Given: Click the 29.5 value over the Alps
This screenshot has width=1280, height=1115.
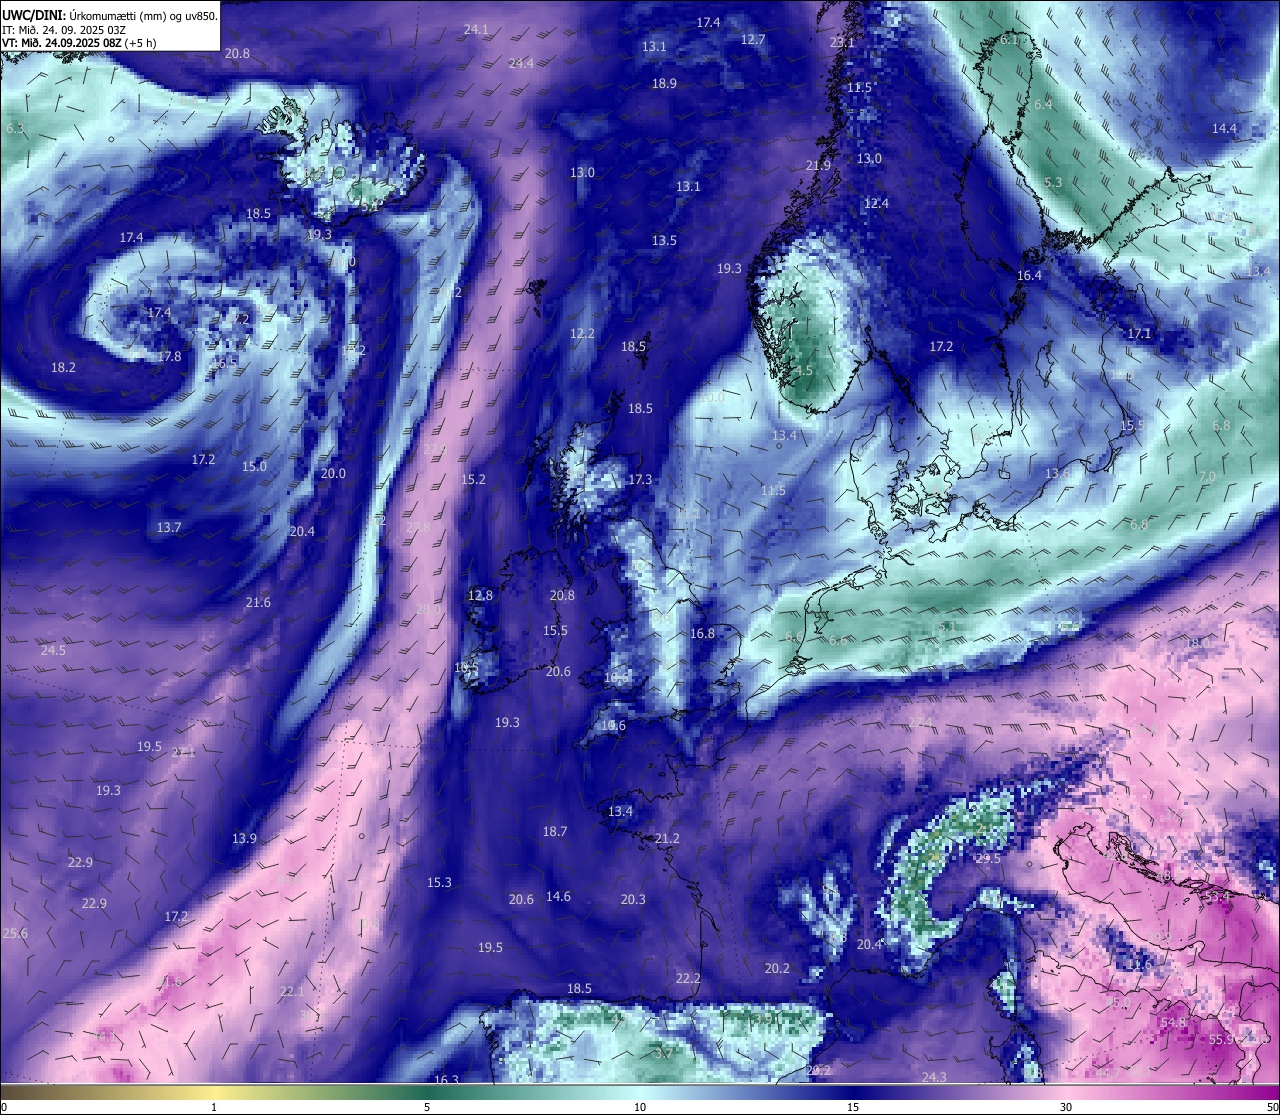Looking at the screenshot, I should pyautogui.click(x=988, y=859).
